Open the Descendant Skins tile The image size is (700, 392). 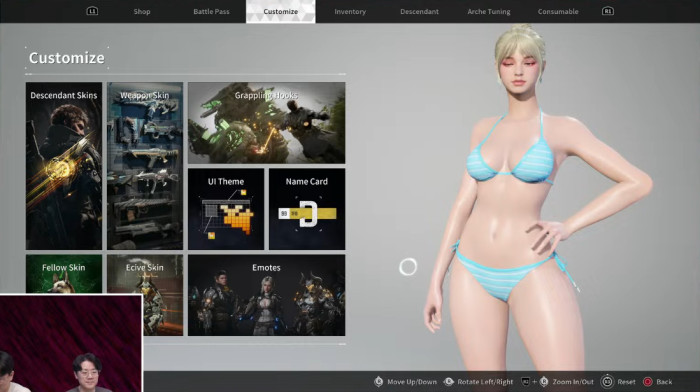(64, 166)
